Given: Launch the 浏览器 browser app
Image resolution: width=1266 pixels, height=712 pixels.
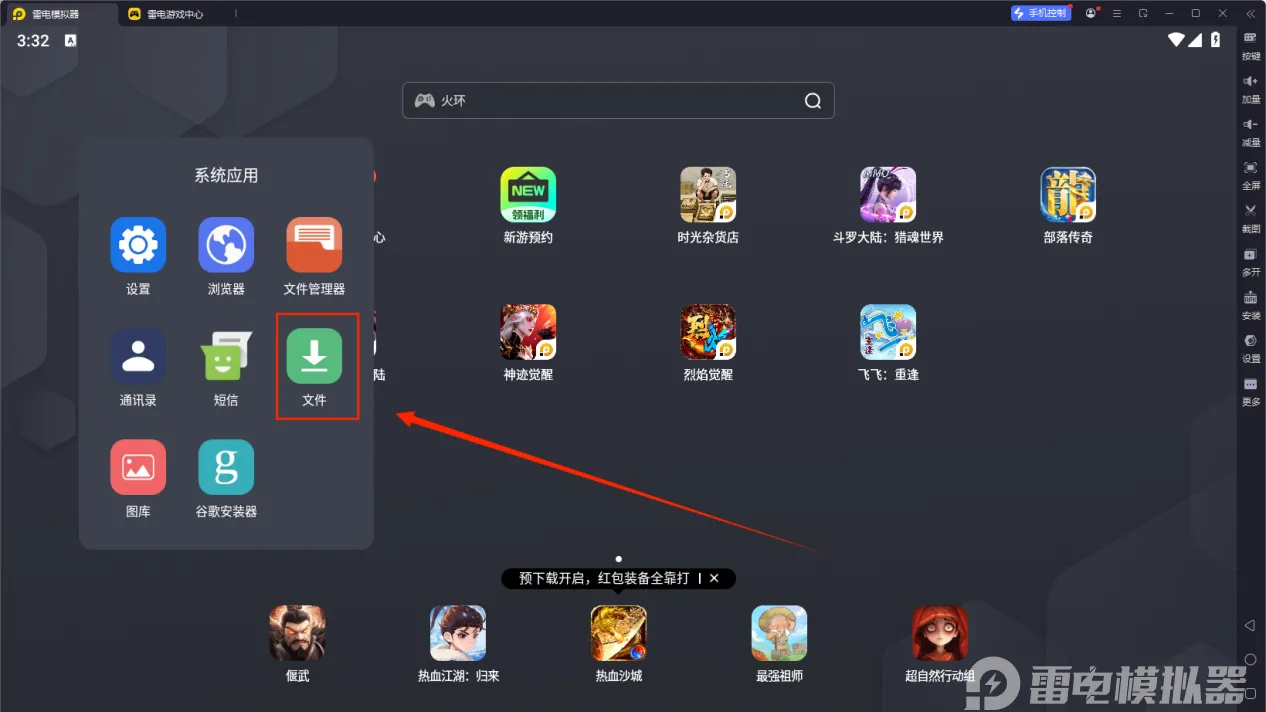Looking at the screenshot, I should [226, 245].
